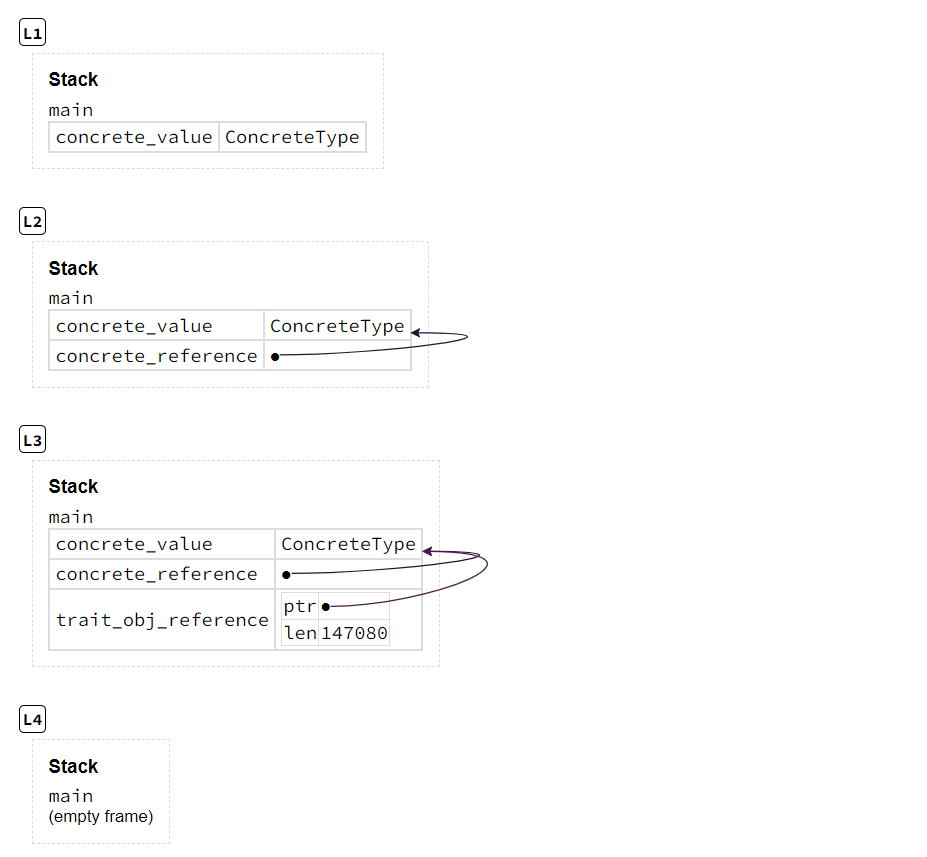
Task: Click ConcreteType cell in the L2 table
Action: coord(338,326)
